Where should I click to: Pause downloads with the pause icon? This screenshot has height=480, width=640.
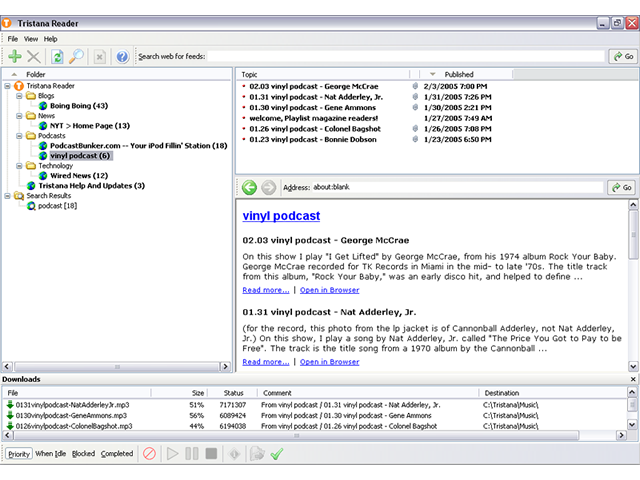click(x=192, y=453)
